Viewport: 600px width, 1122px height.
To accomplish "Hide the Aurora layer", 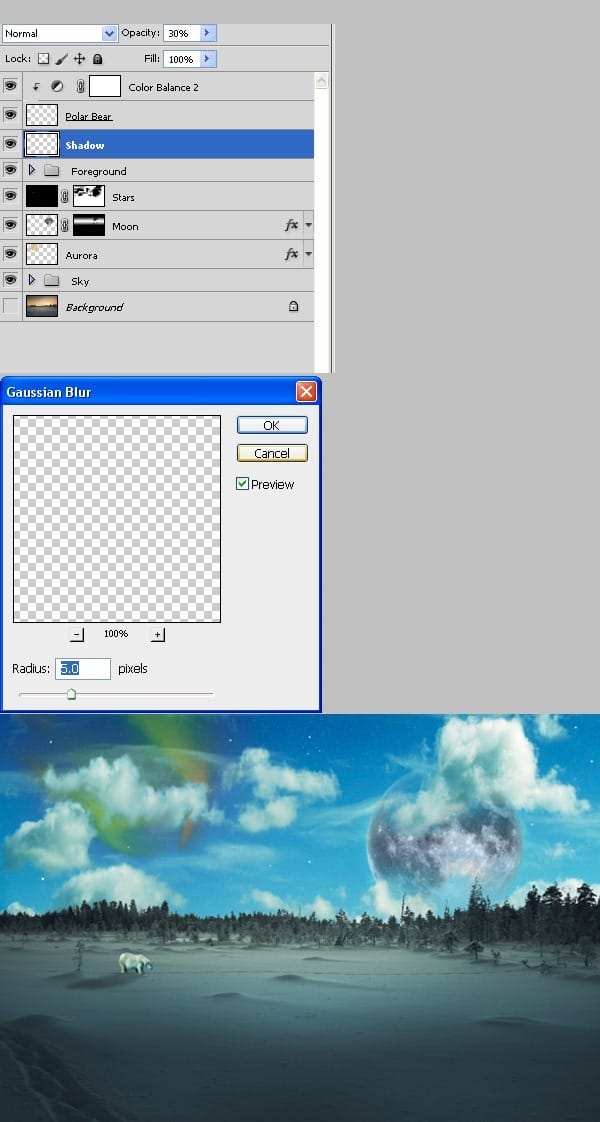I will point(10,253).
